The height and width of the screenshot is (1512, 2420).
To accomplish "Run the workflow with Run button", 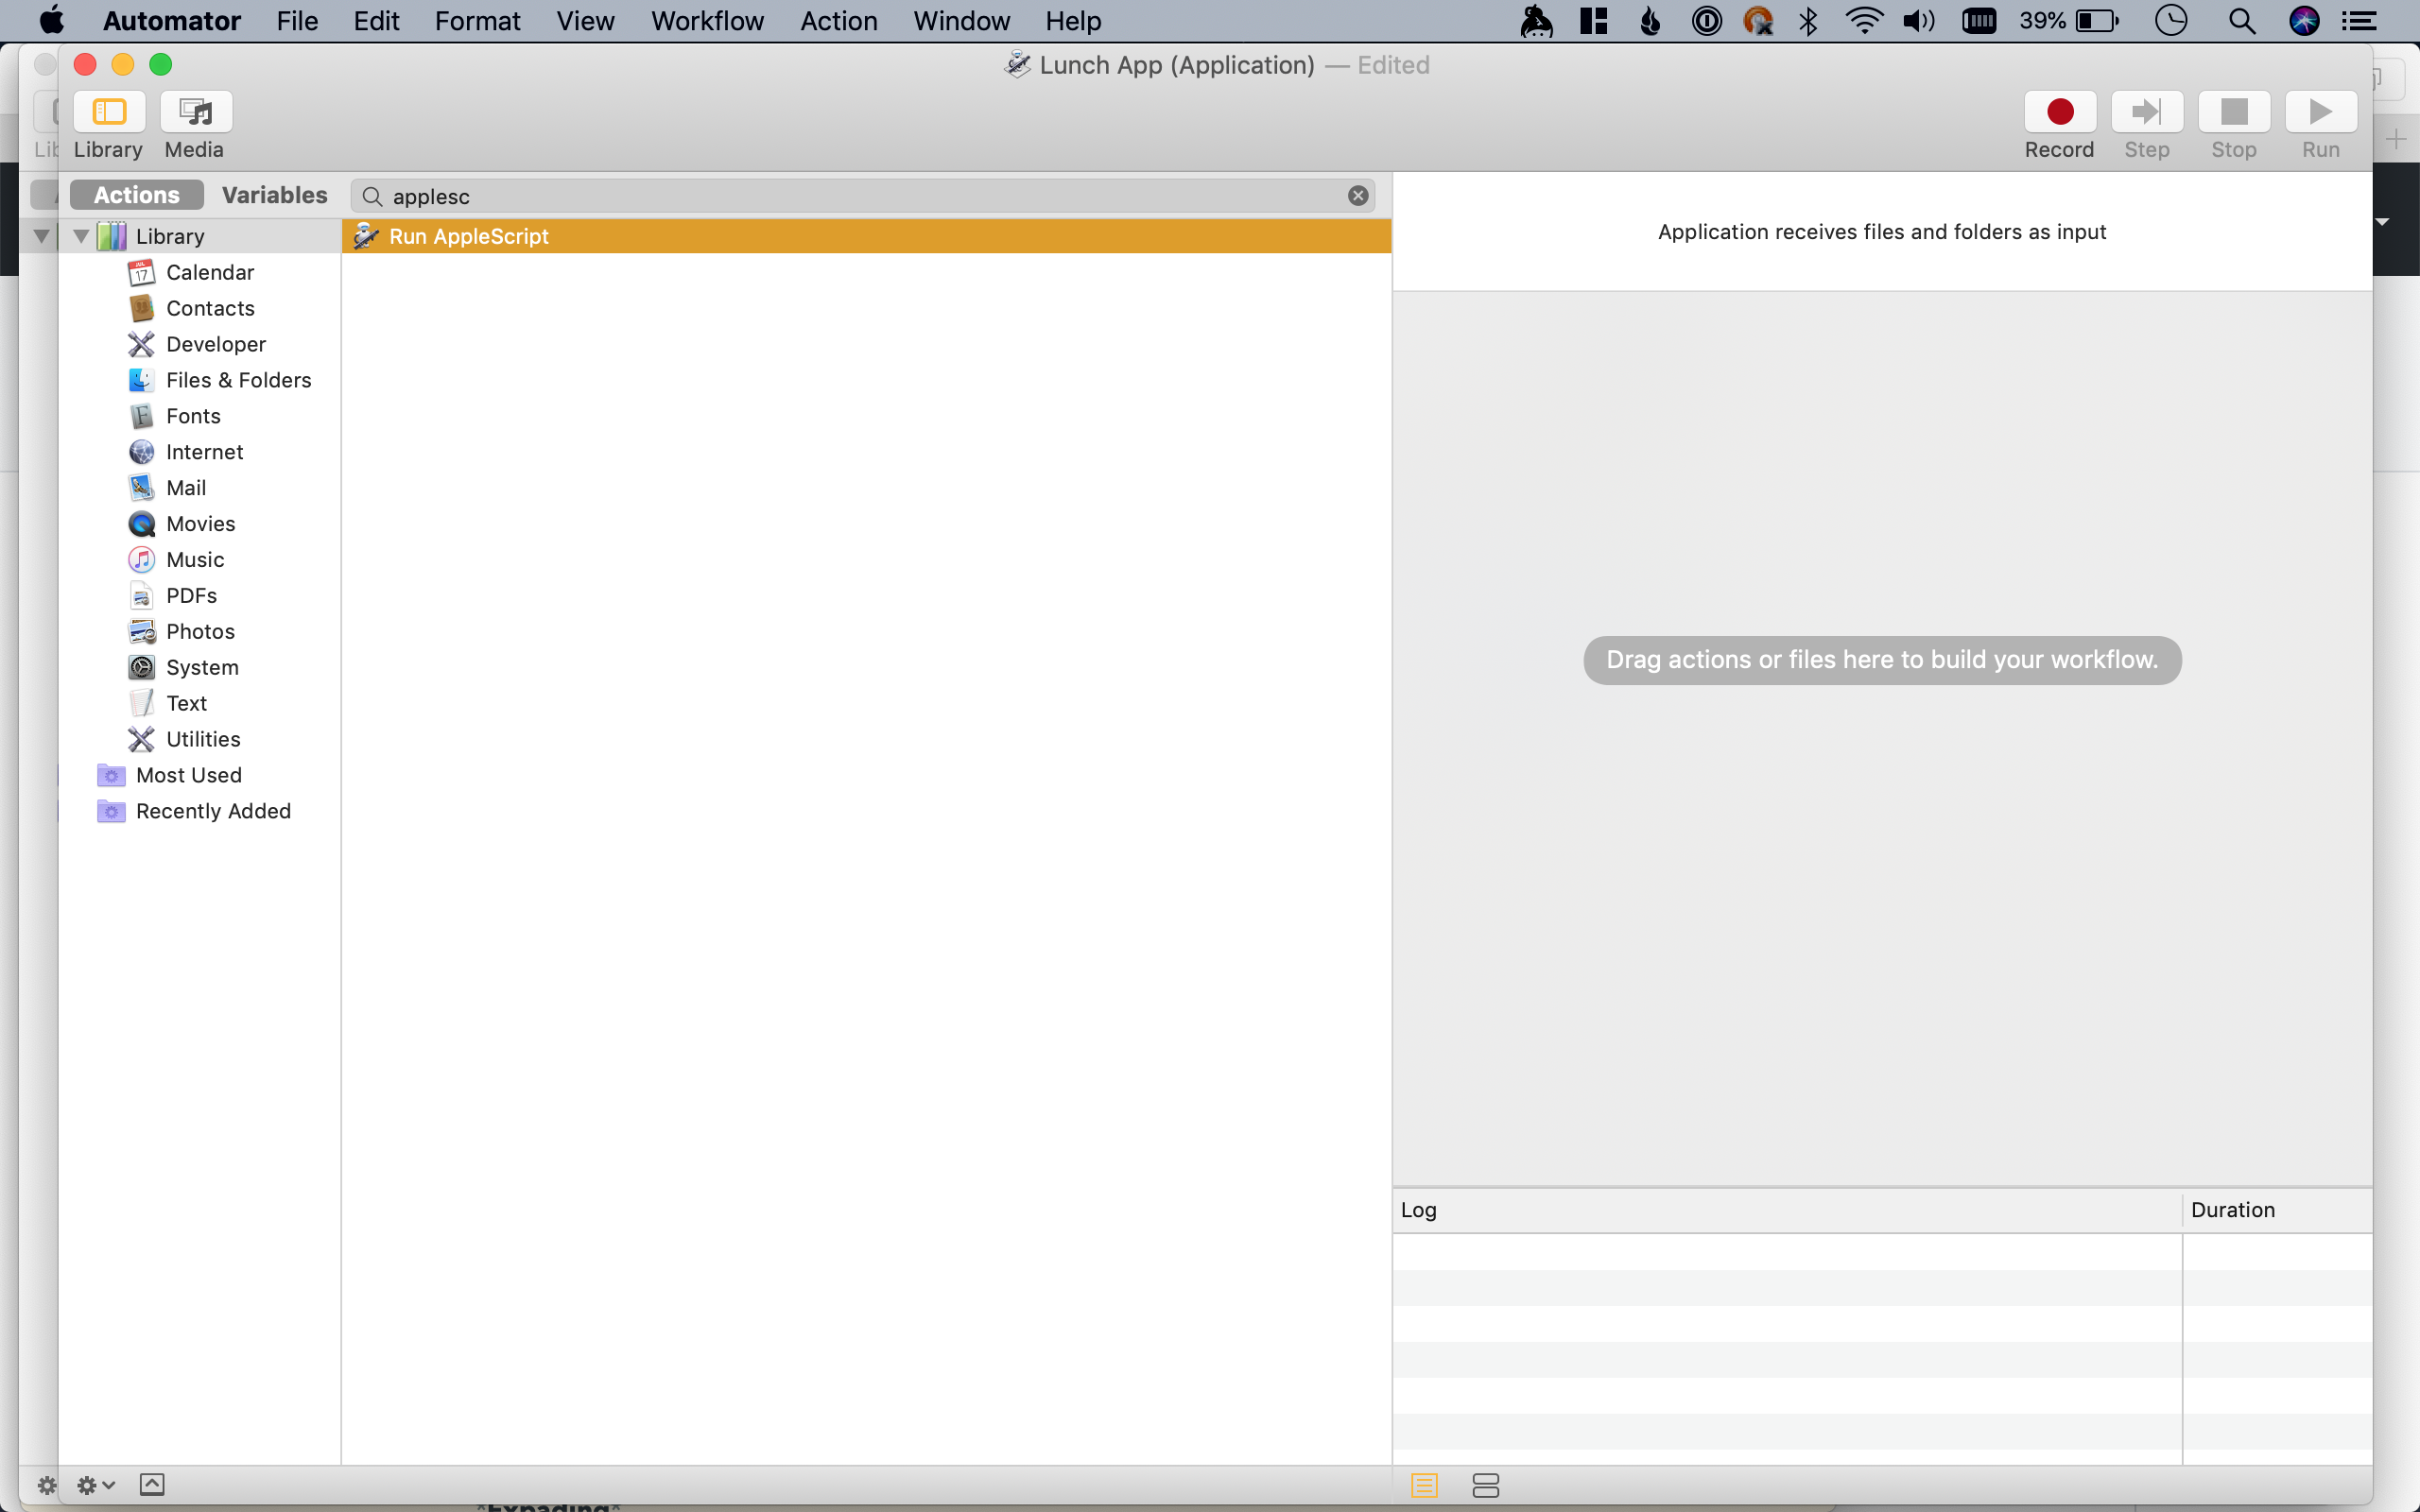I will 2320,112.
